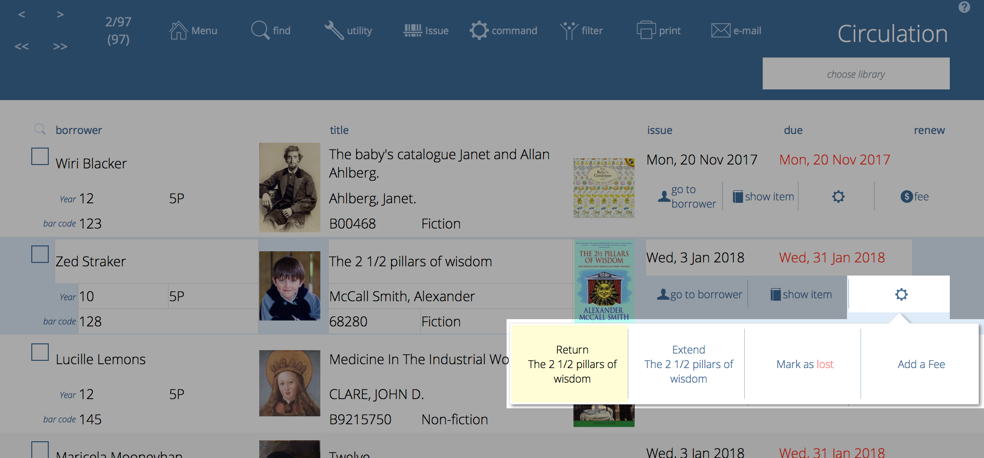Open the choose library dropdown
The height and width of the screenshot is (458, 984).
coord(855,74)
